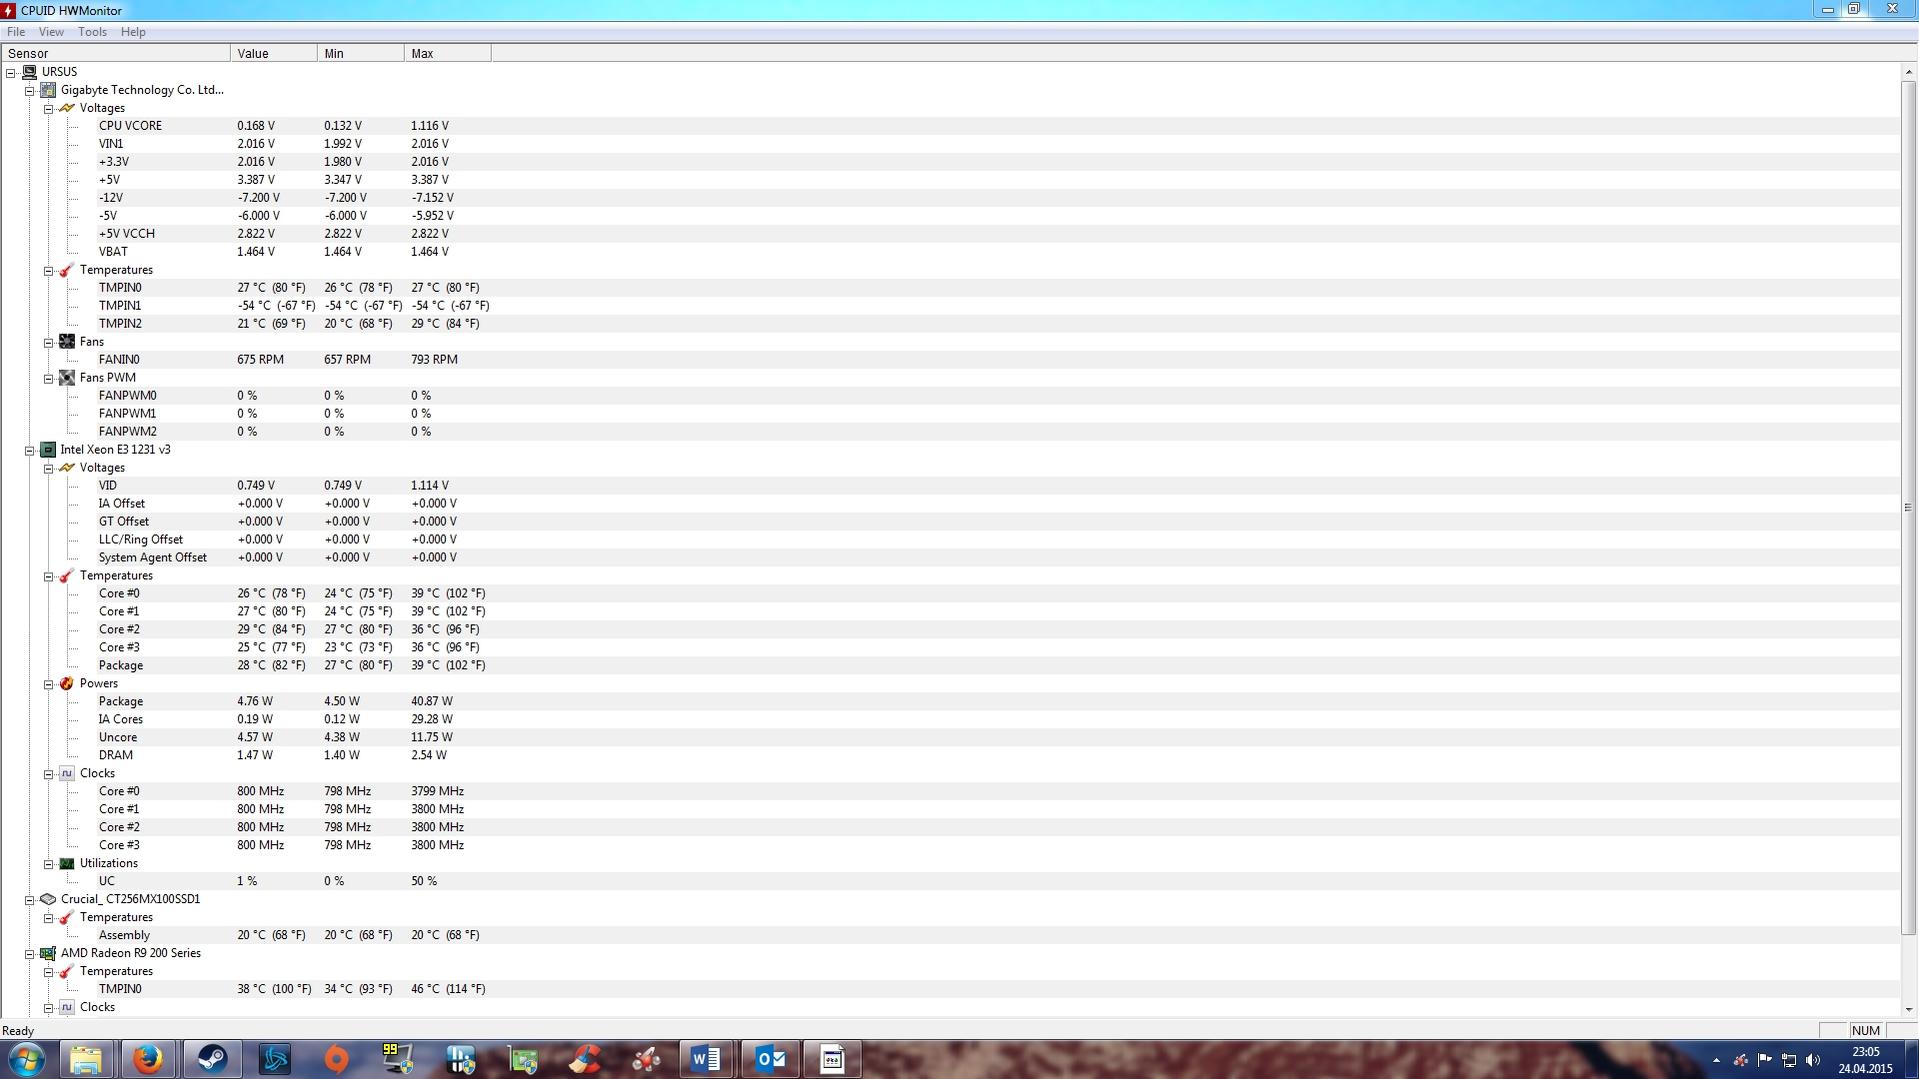
Task: Open the Windows Start menu
Action: 26,1059
